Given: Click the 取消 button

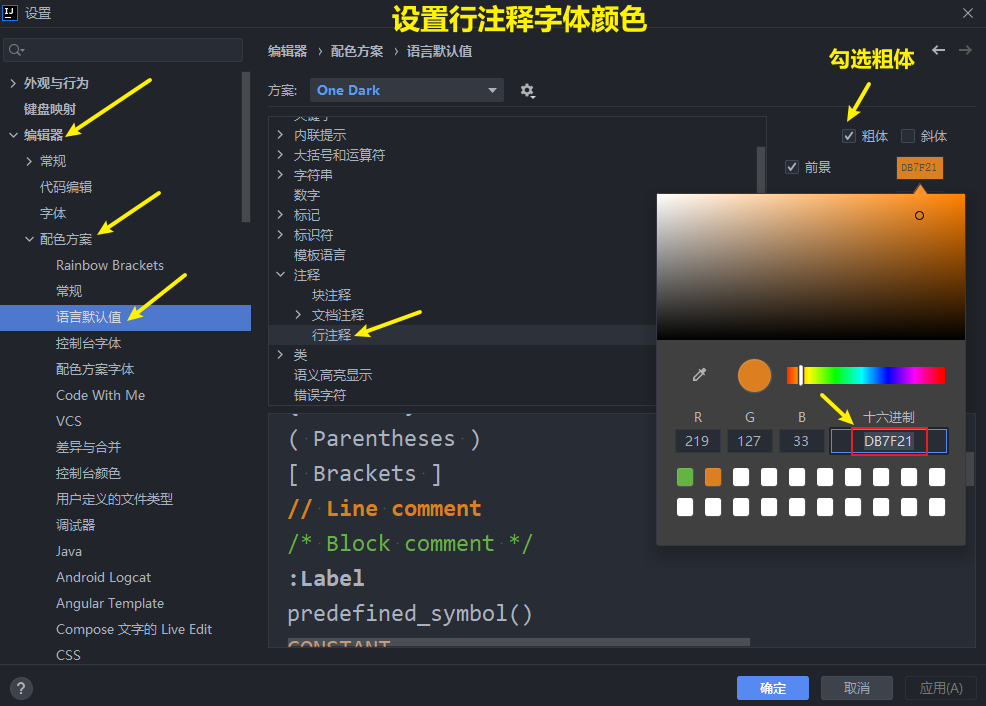Looking at the screenshot, I should pyautogui.click(x=856, y=688).
